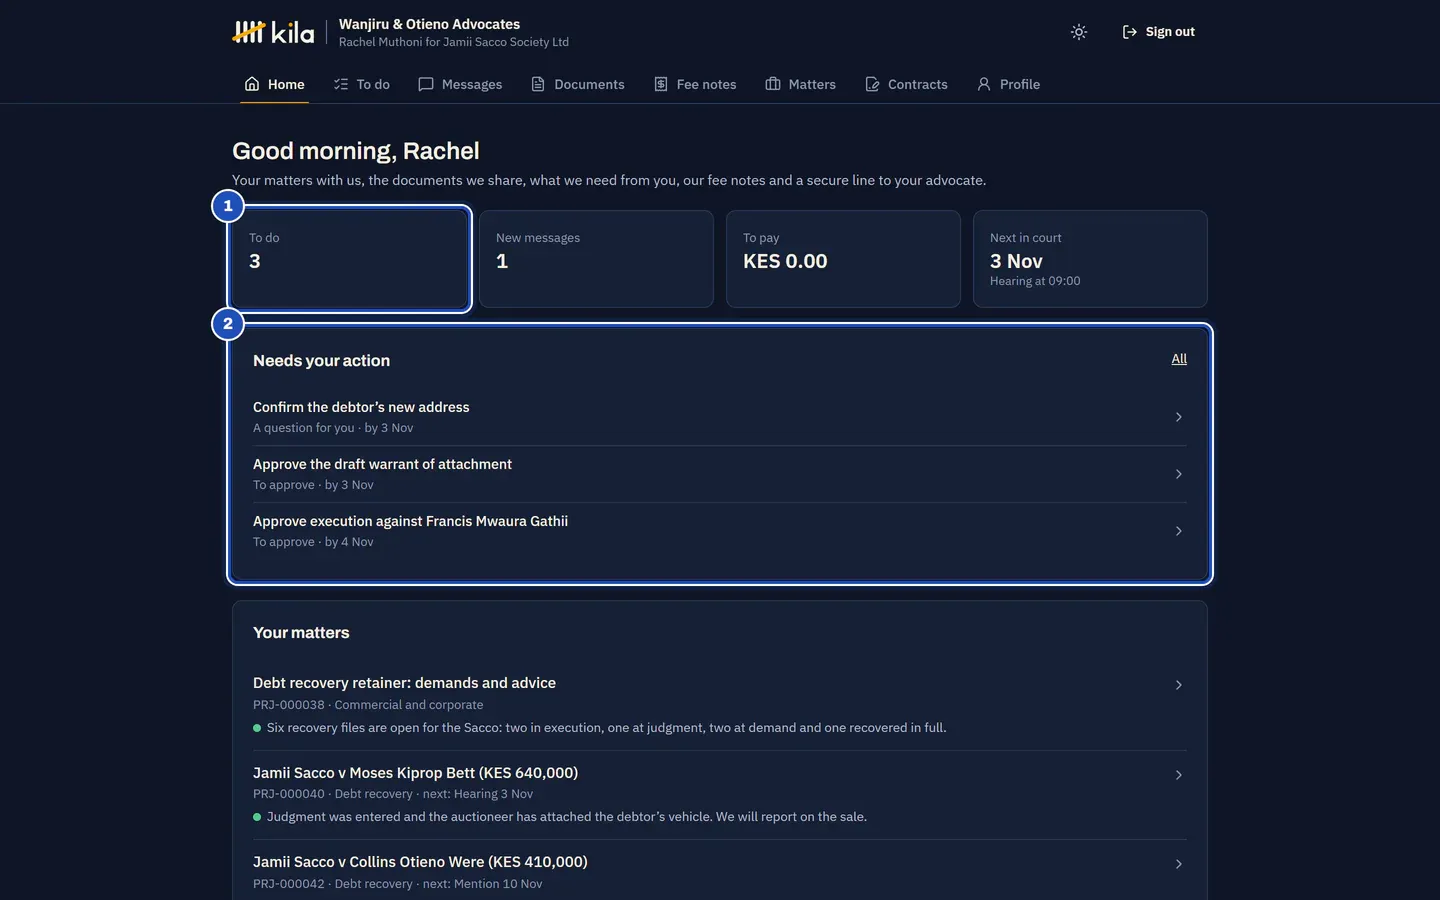1440x900 pixels.
Task: Click the Profile person icon
Action: [x=984, y=84]
